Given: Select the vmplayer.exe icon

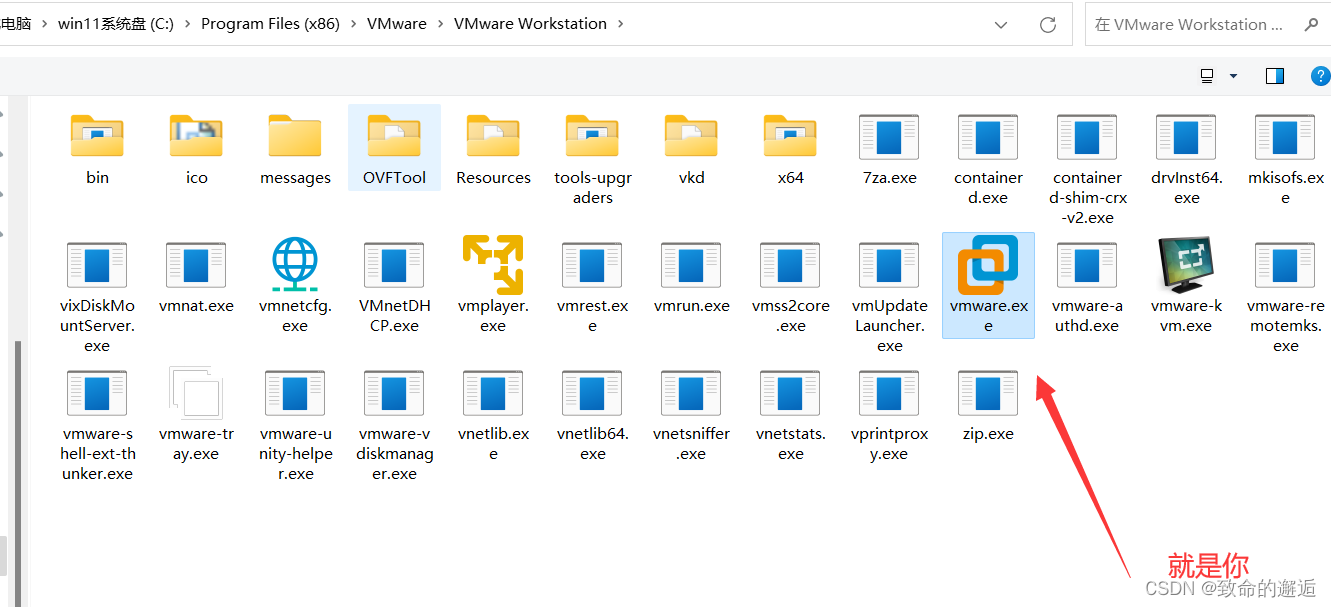Looking at the screenshot, I should [493, 264].
